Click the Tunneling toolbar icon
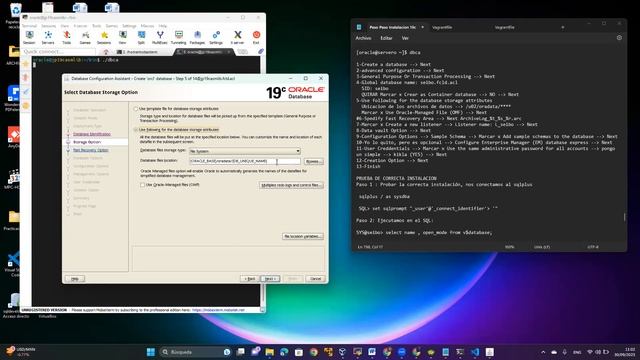The width and height of the screenshot is (640, 360). (178, 37)
